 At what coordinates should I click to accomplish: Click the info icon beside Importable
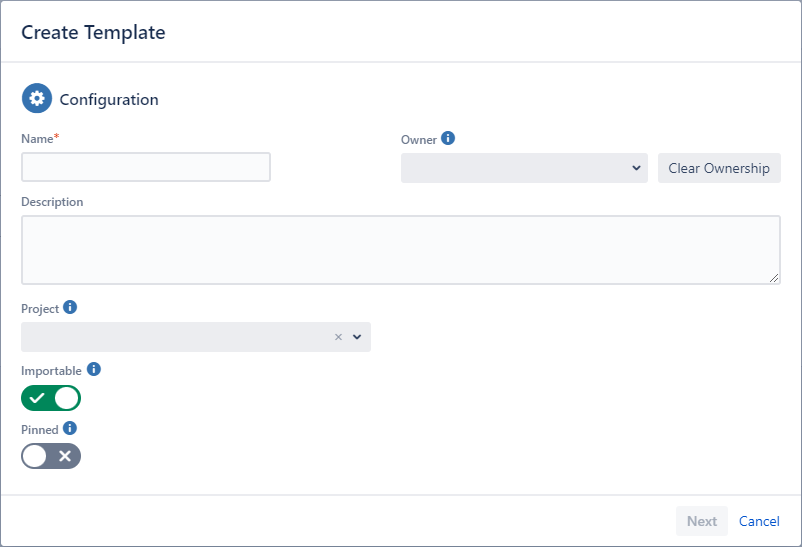[x=94, y=369]
